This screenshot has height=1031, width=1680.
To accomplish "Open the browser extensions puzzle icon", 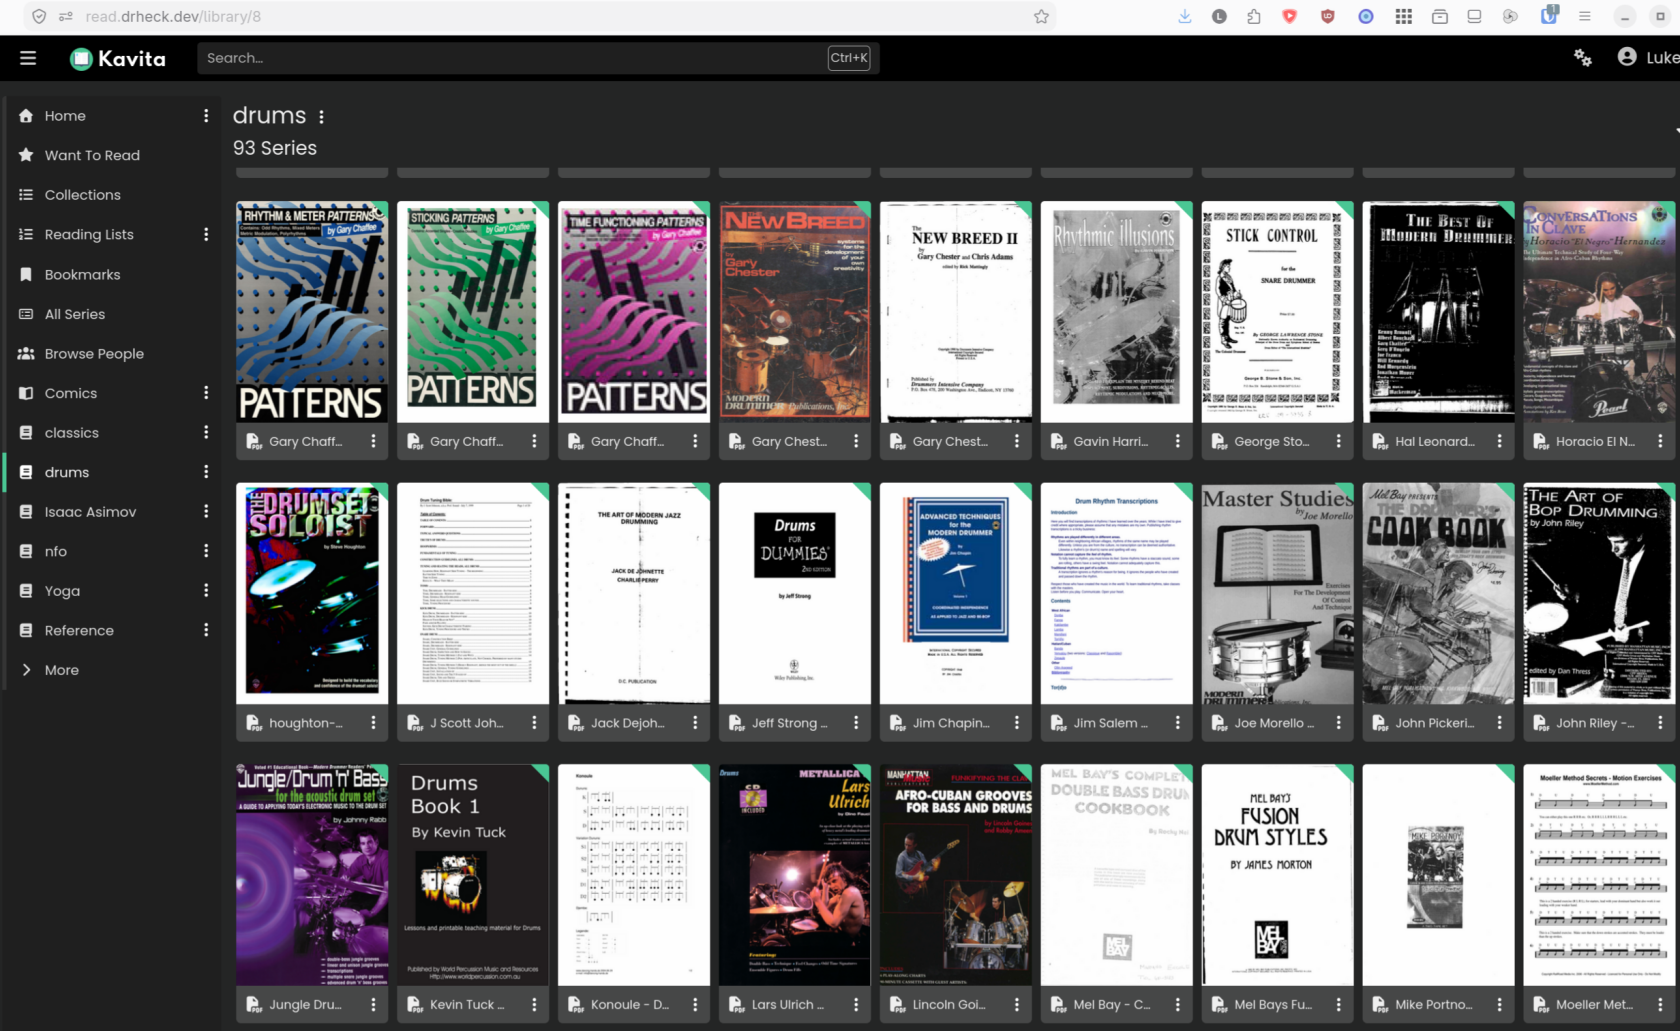I will click(1254, 16).
